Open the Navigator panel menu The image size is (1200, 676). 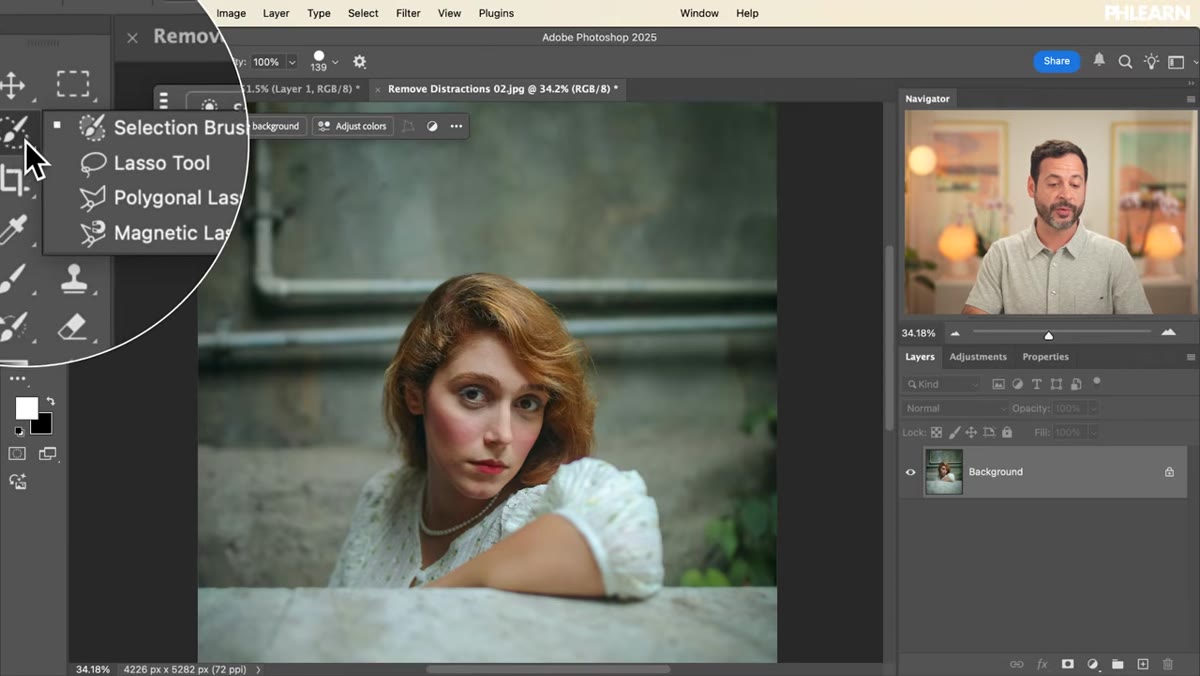pos(1190,99)
